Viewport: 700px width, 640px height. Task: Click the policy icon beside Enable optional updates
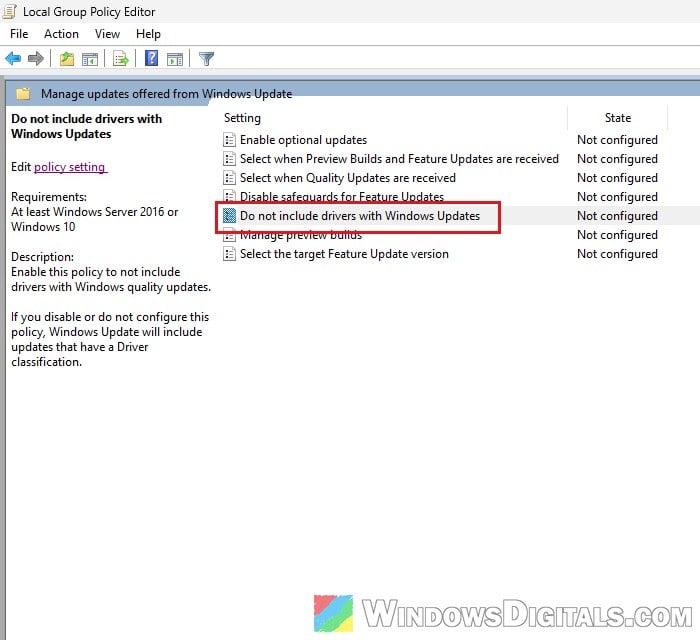click(x=229, y=140)
